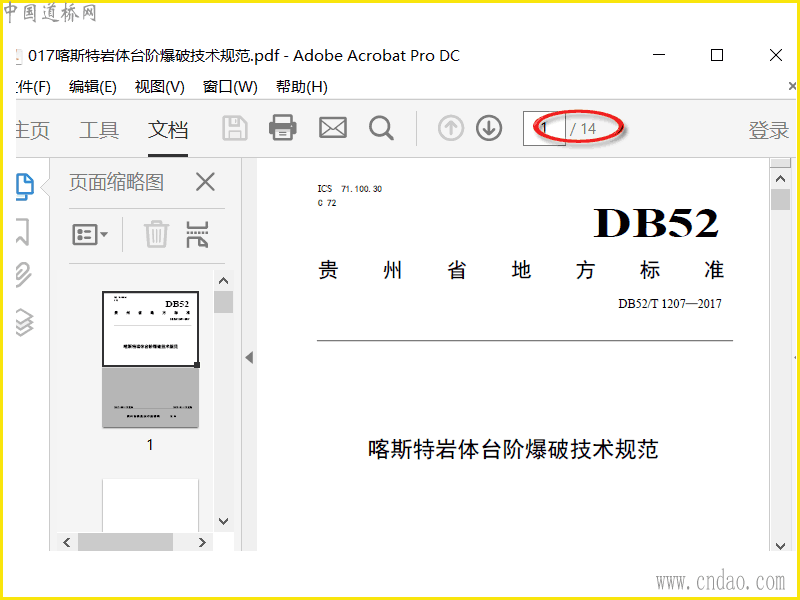Go to previous page up-arrow icon

point(451,128)
